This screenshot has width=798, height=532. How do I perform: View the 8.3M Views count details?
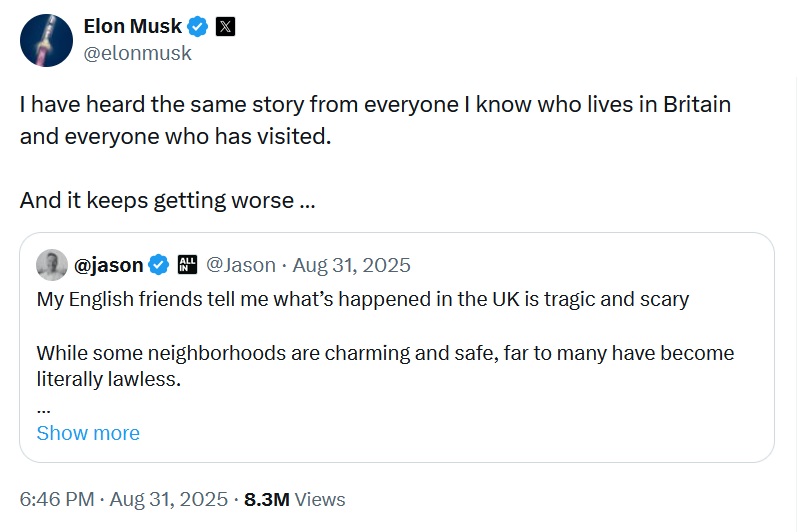click(294, 499)
